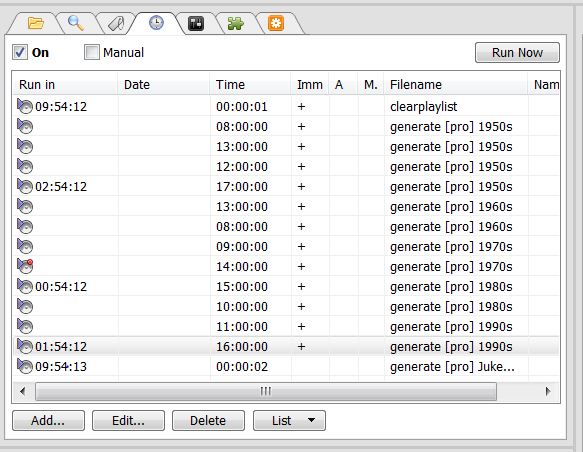Uncheck the On checkbox
This screenshot has height=452, width=583.
20,52
